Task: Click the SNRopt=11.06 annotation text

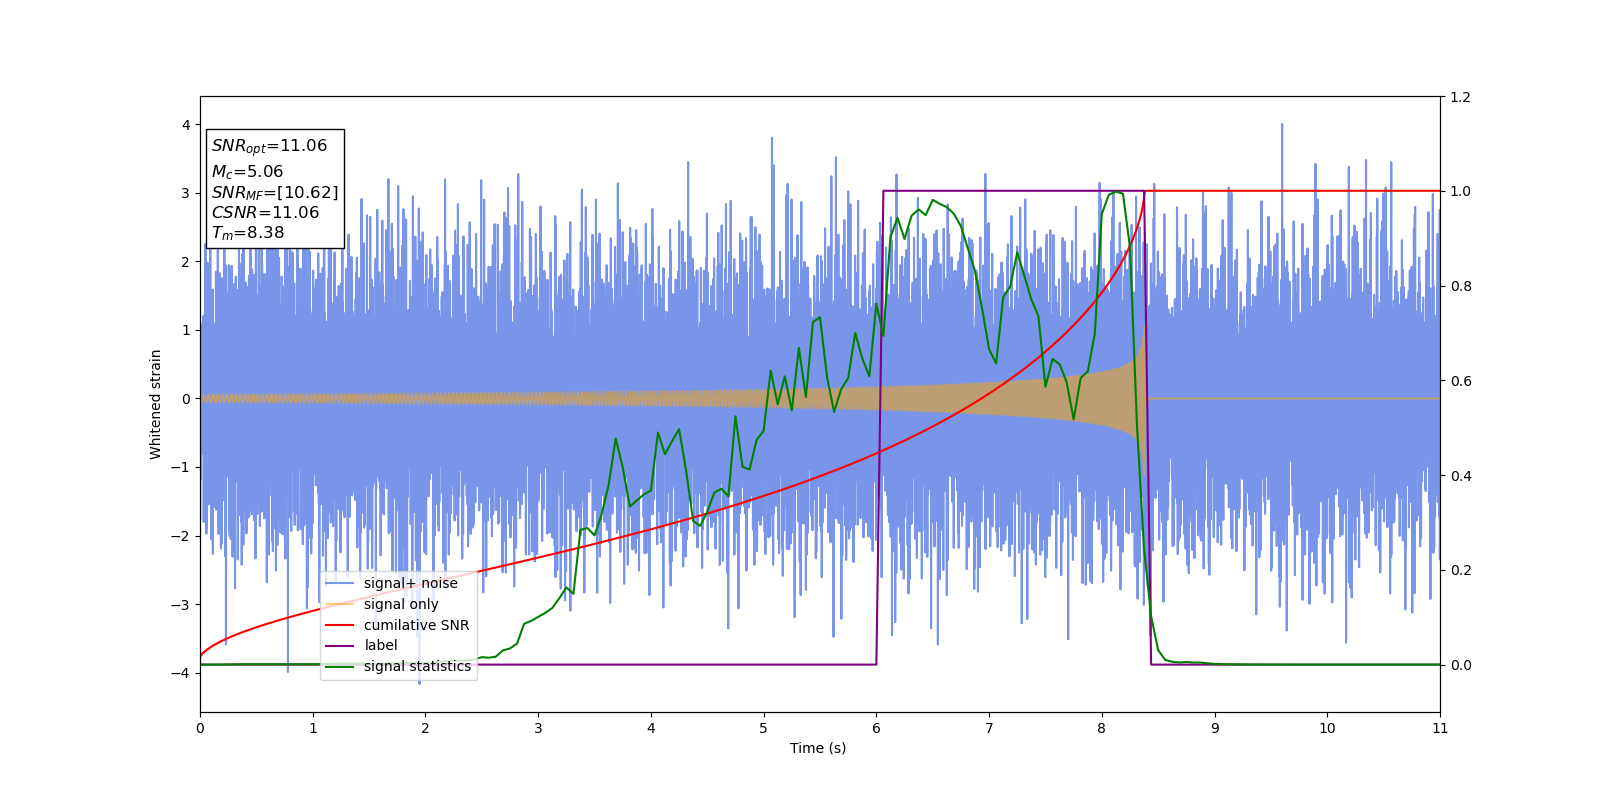Action: click(269, 146)
